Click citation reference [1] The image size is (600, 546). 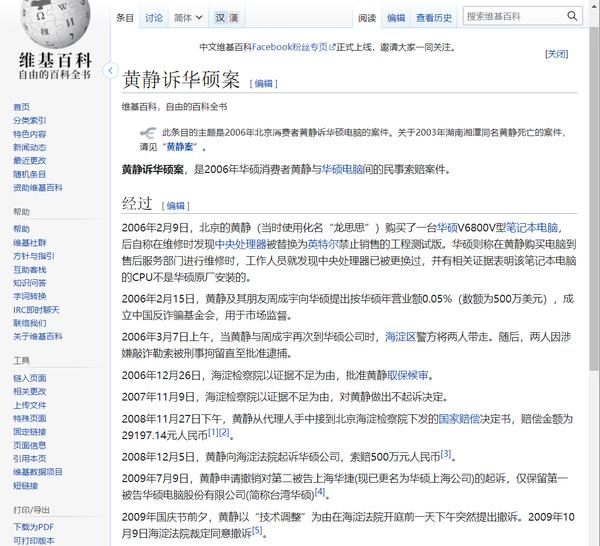click(x=213, y=433)
